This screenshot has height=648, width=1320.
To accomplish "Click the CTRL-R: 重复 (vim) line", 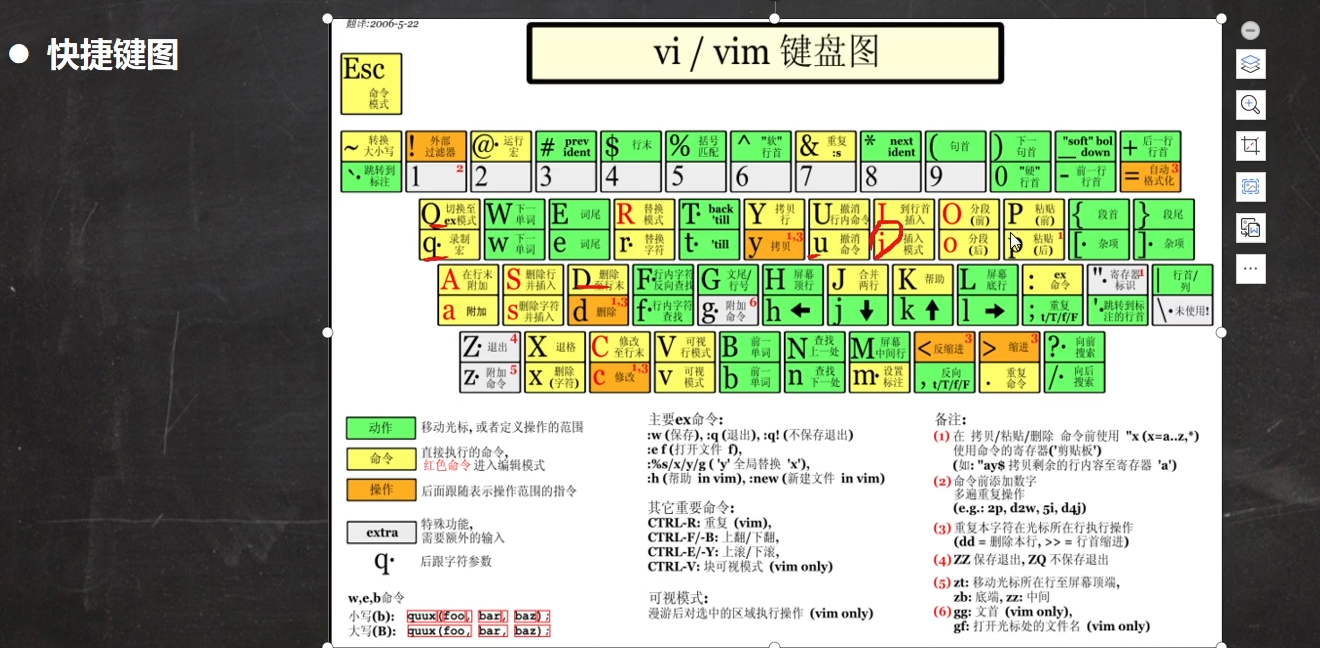I will point(711,523).
